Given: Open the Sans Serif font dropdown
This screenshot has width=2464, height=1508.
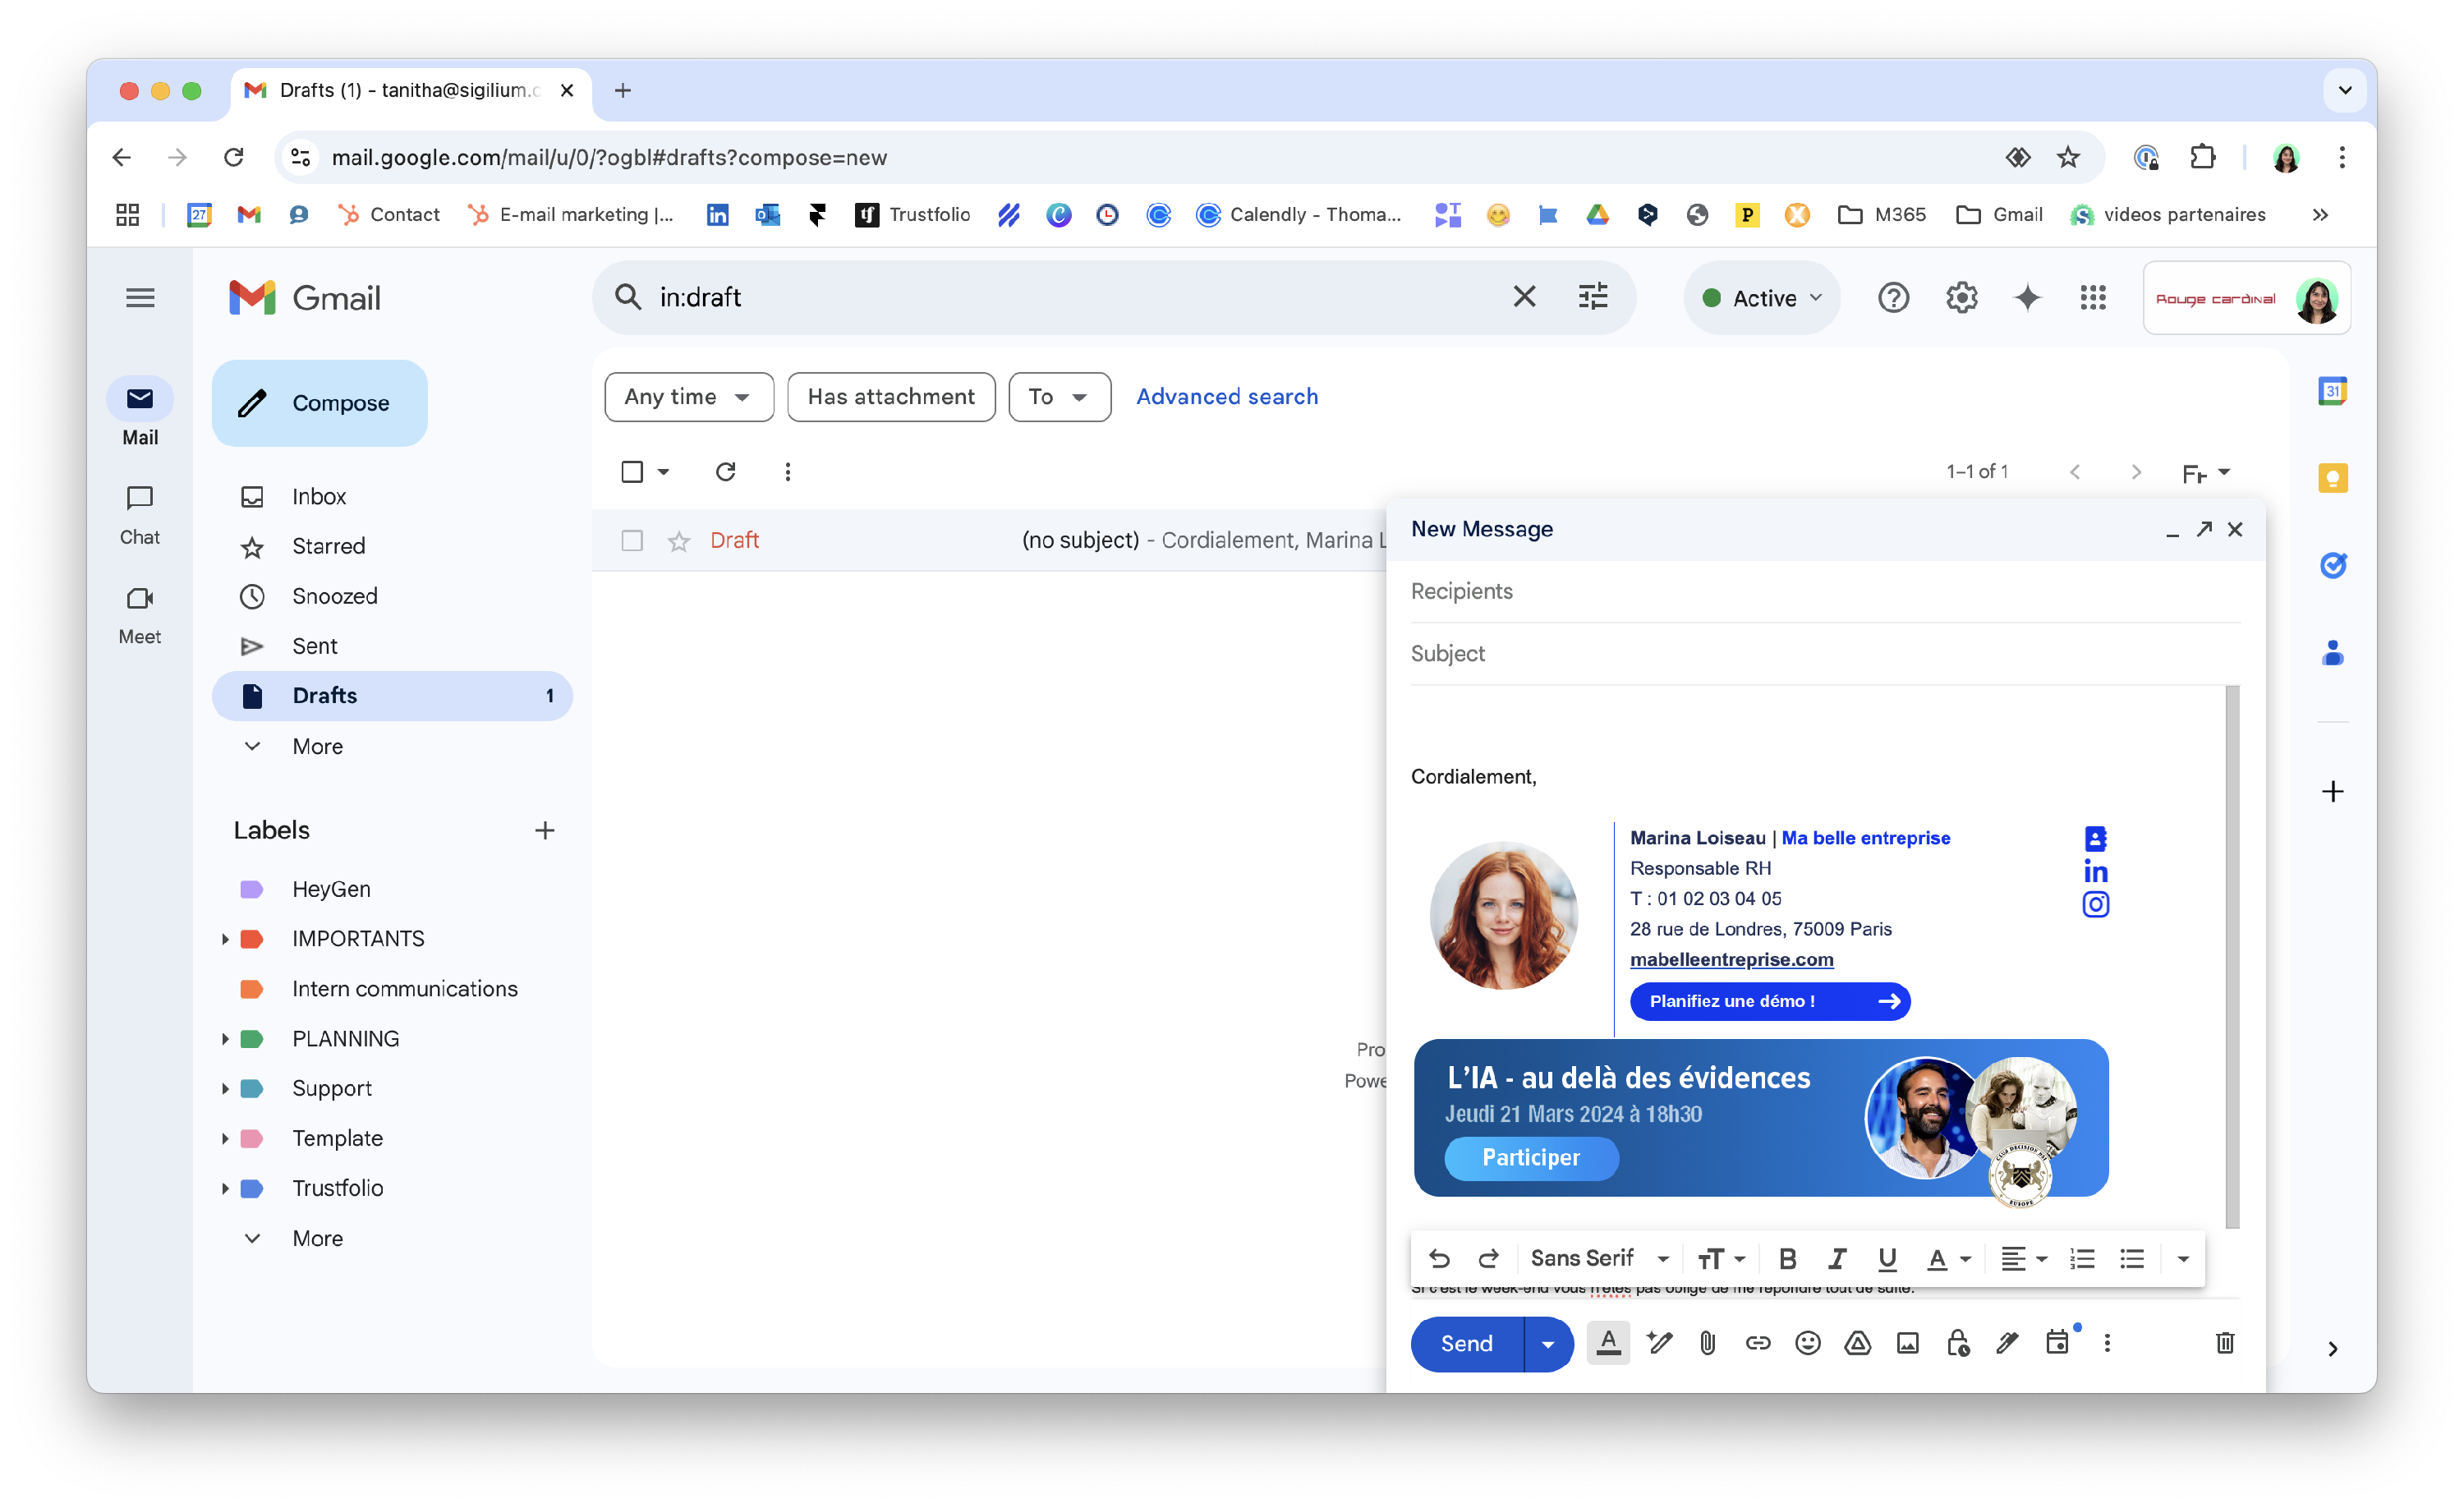Looking at the screenshot, I should [1598, 1258].
